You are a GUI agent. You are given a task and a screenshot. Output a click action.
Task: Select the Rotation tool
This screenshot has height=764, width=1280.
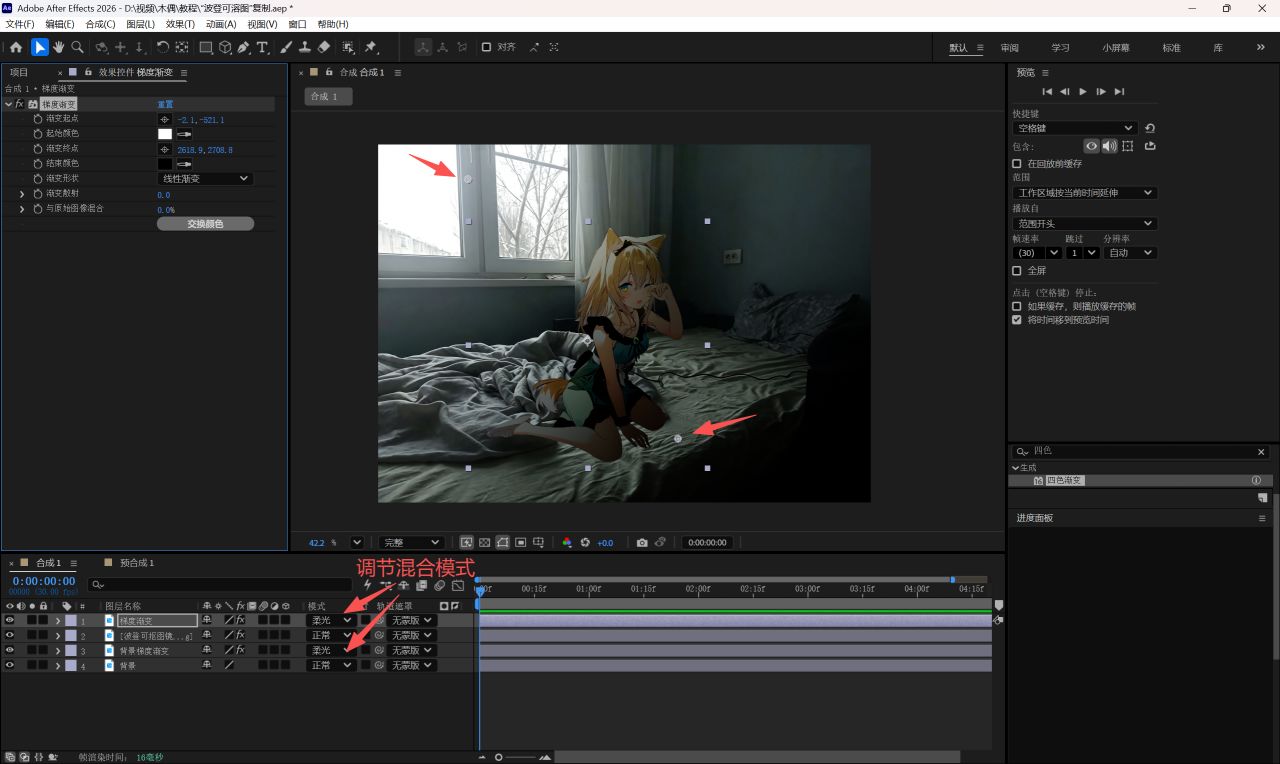tap(163, 47)
